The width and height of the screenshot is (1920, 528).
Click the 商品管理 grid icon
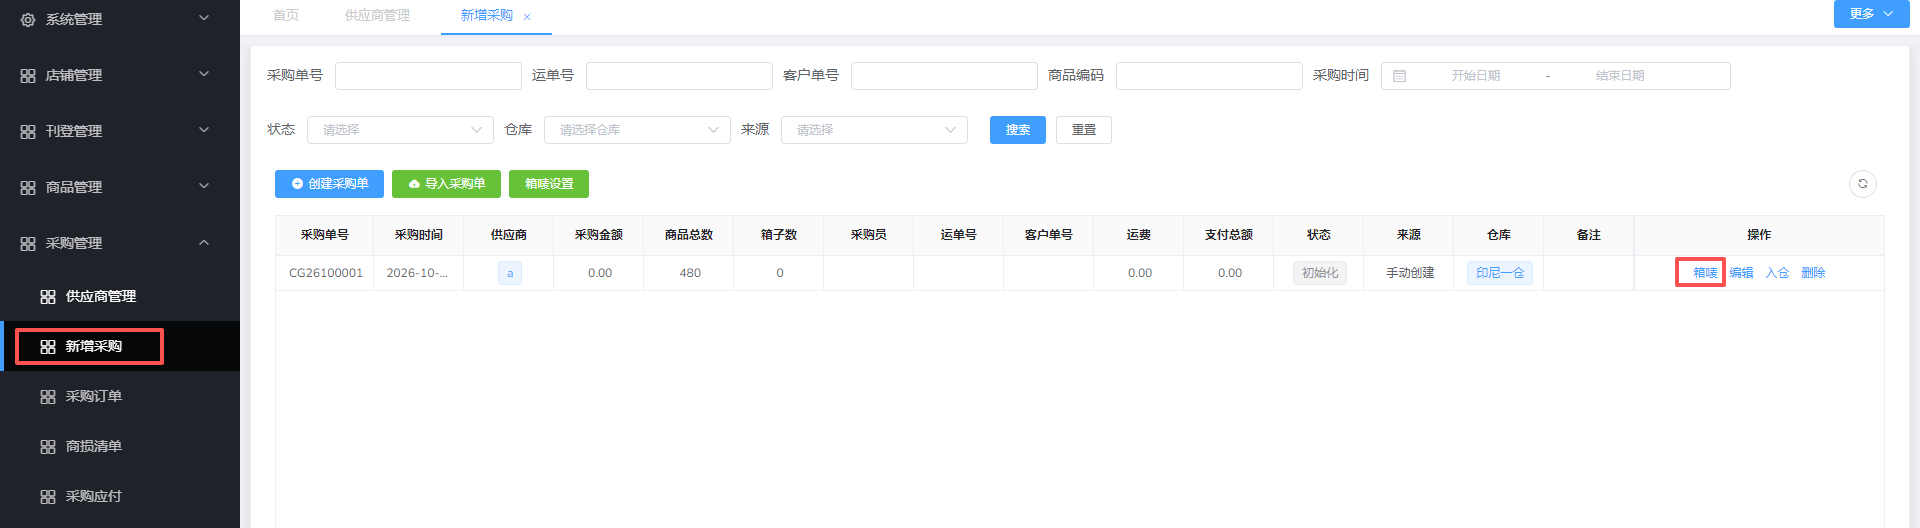[28, 187]
